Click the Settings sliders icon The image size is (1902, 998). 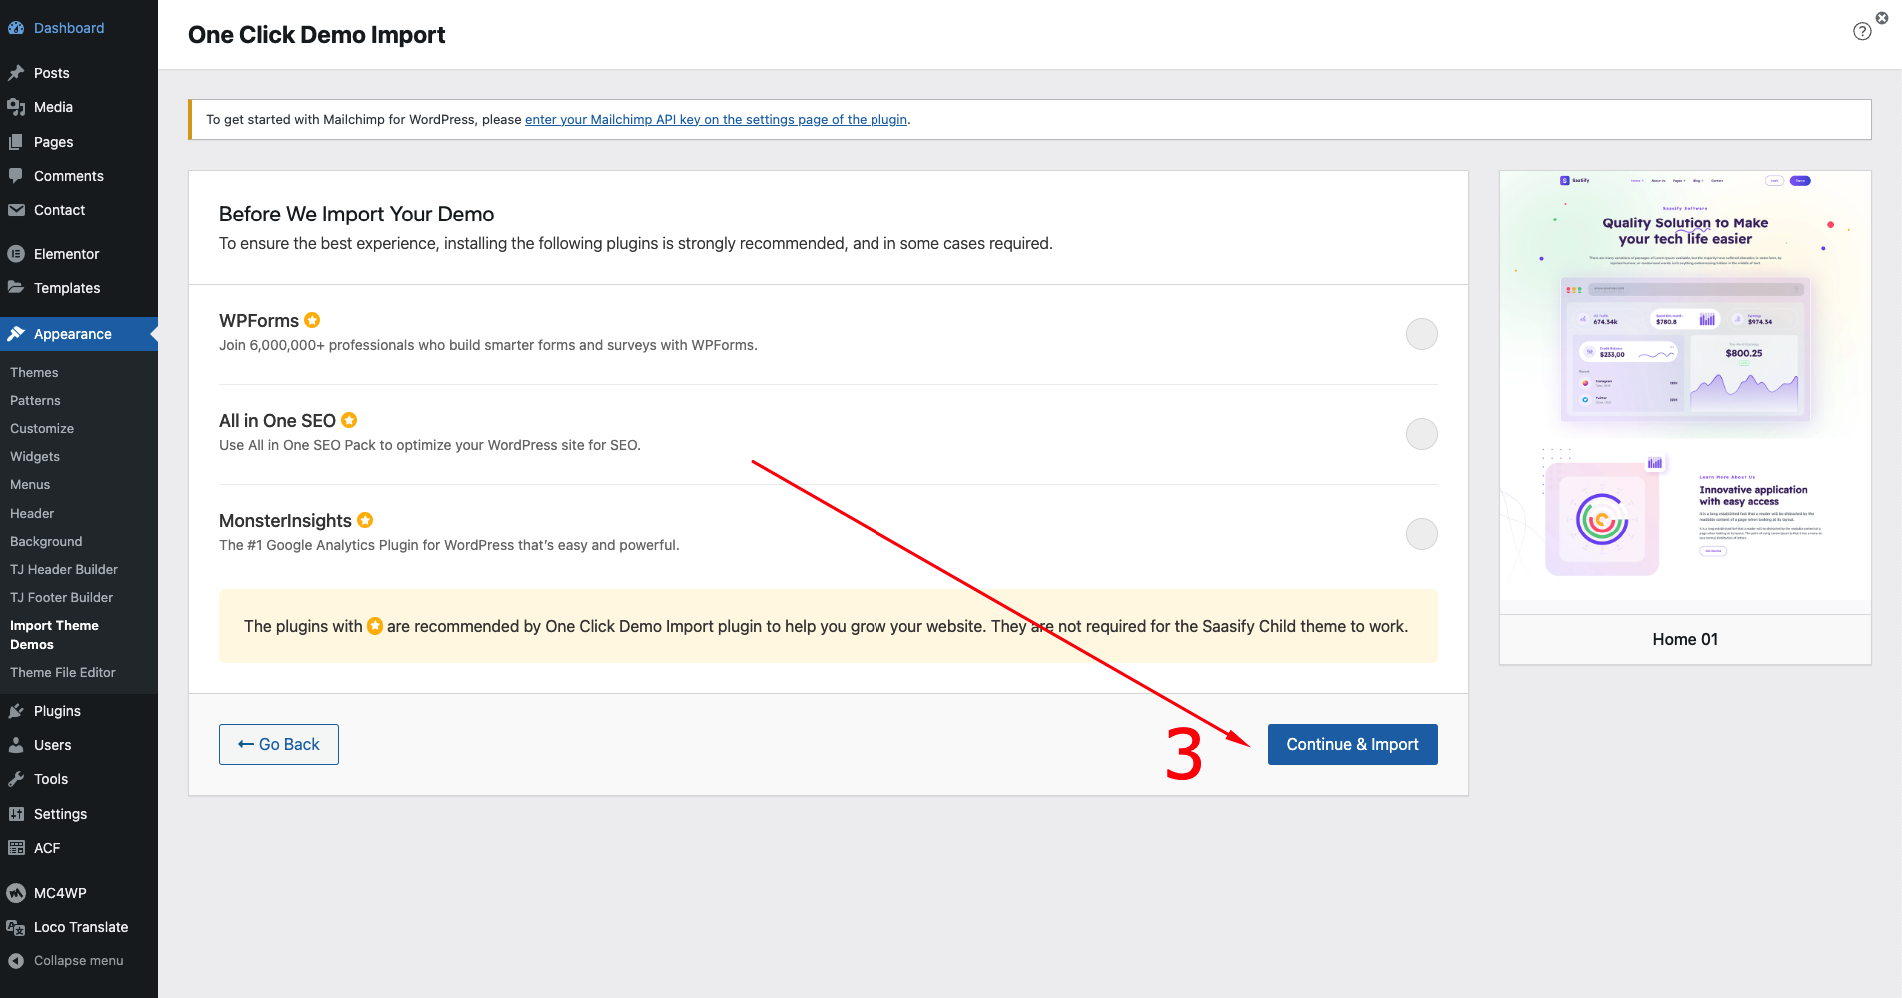16,814
